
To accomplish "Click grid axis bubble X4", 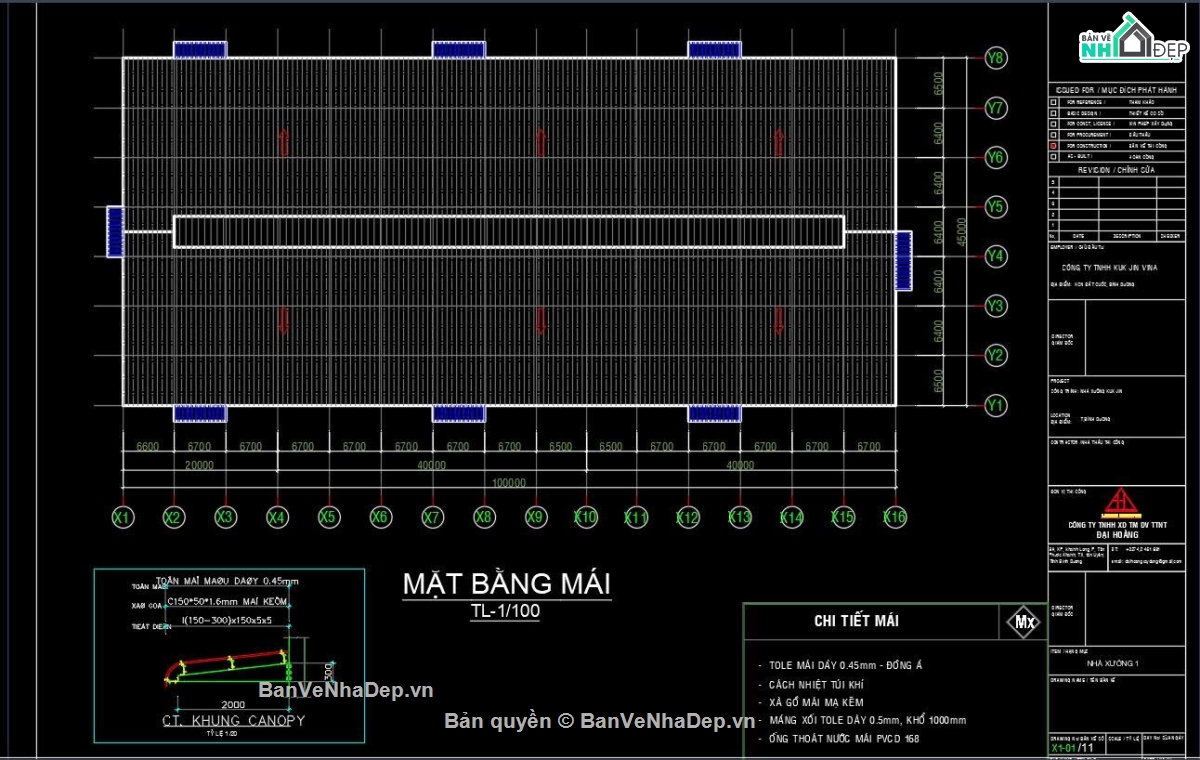I will 277,517.
